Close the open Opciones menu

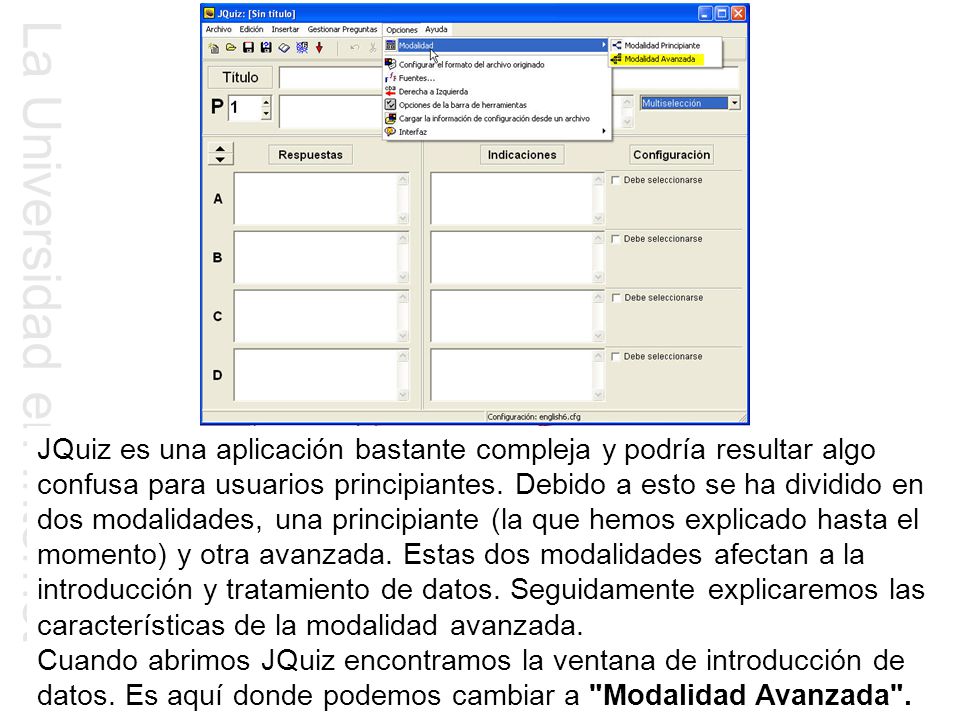402,29
